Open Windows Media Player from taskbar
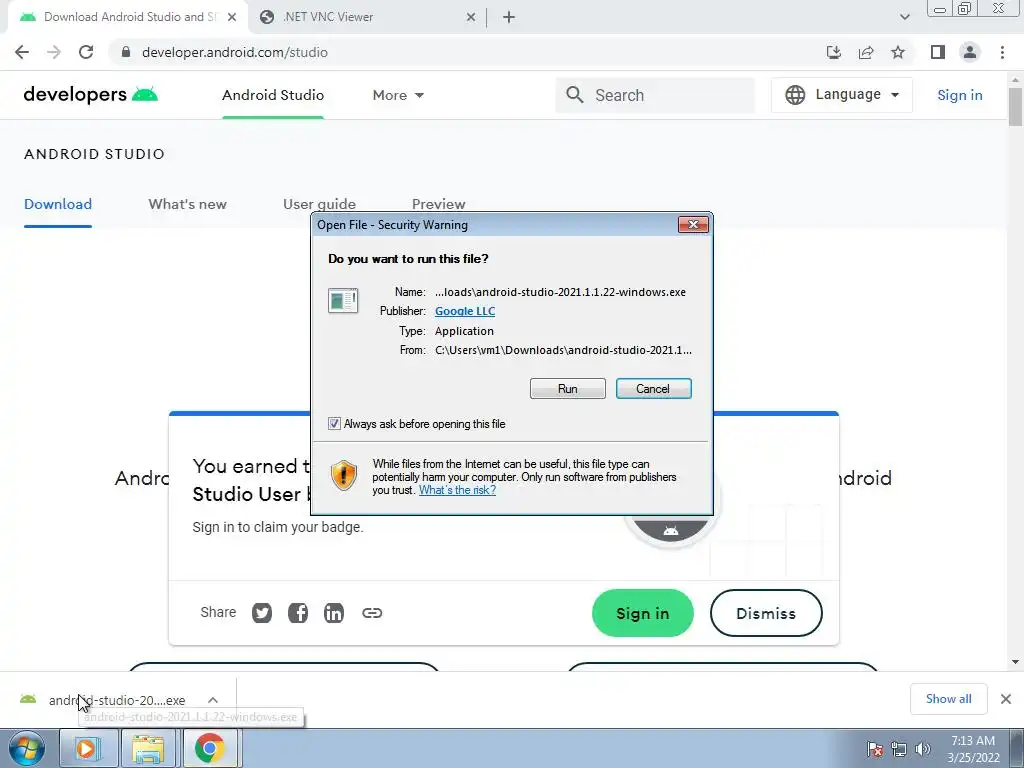Screen dimensions: 1024x768 86,748
